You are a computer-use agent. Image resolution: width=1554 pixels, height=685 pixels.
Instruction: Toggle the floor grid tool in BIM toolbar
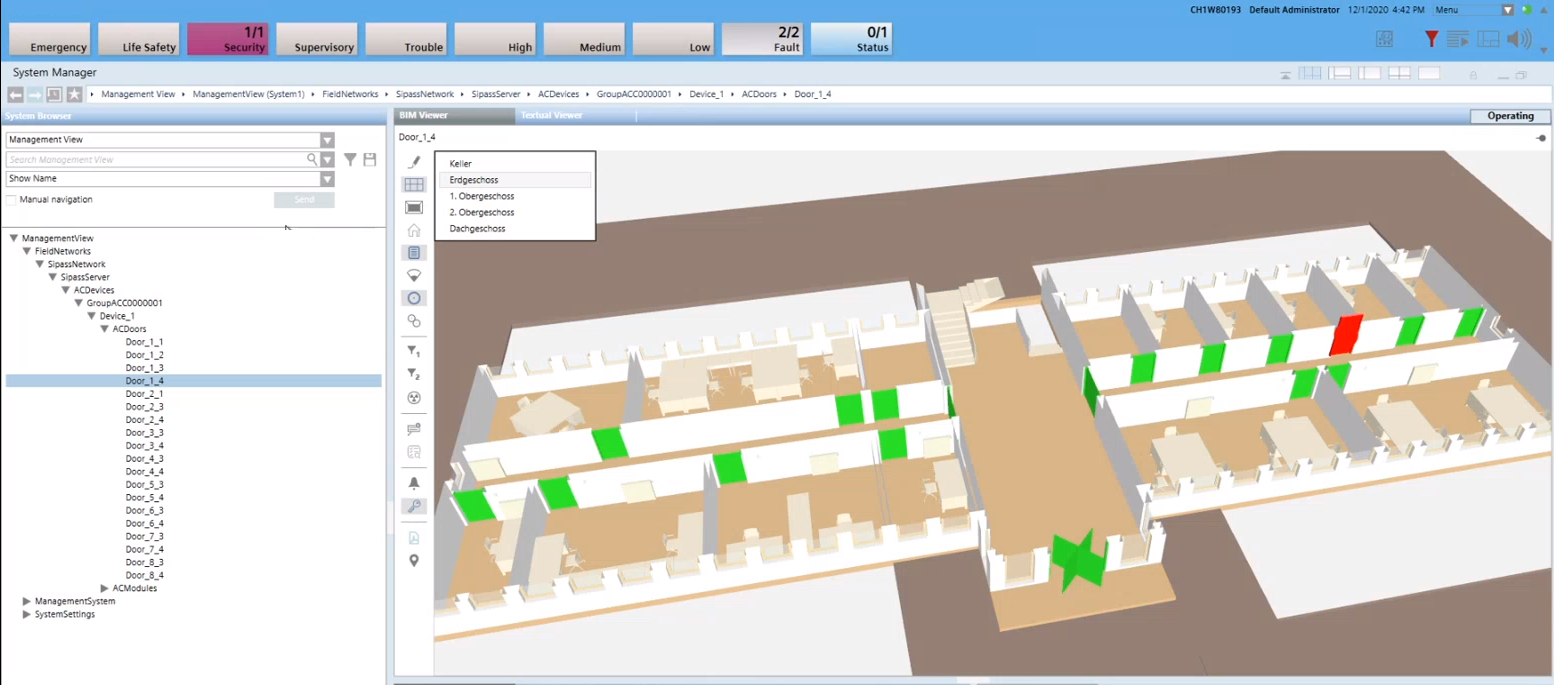414,185
